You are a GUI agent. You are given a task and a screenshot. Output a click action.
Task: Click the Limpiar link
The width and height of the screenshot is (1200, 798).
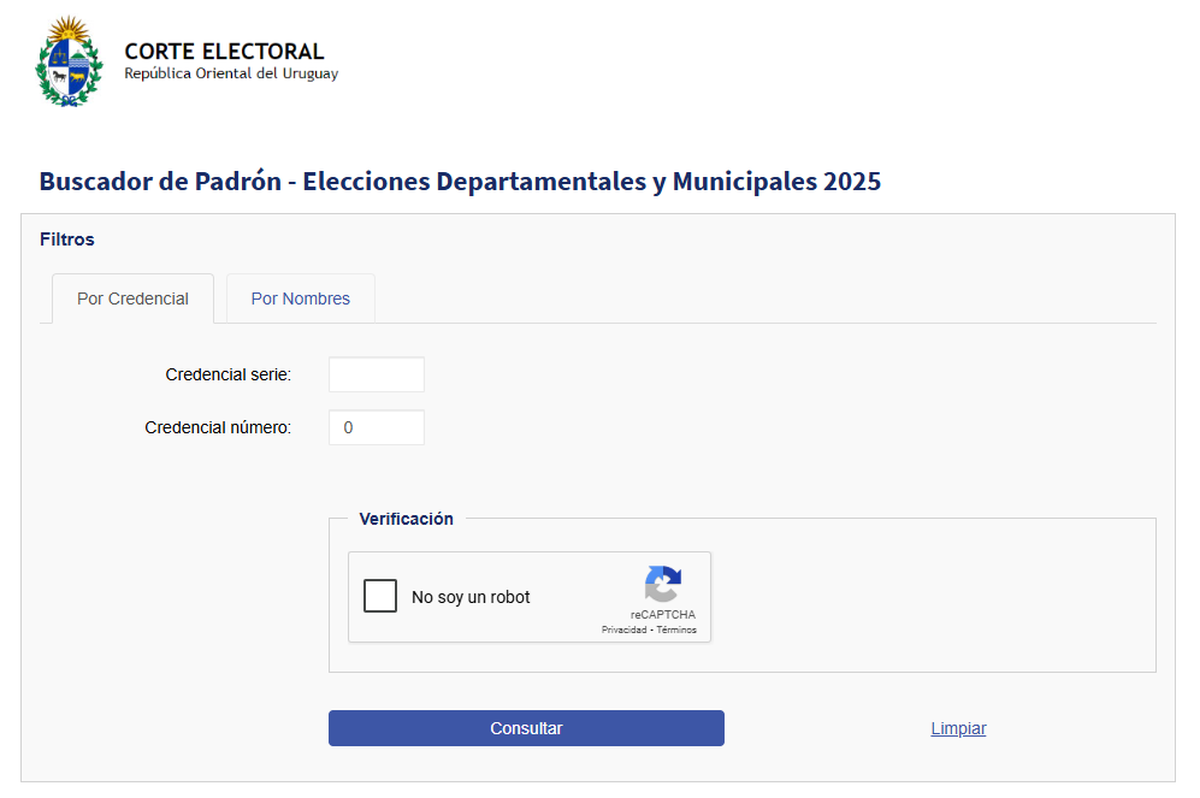[958, 728]
